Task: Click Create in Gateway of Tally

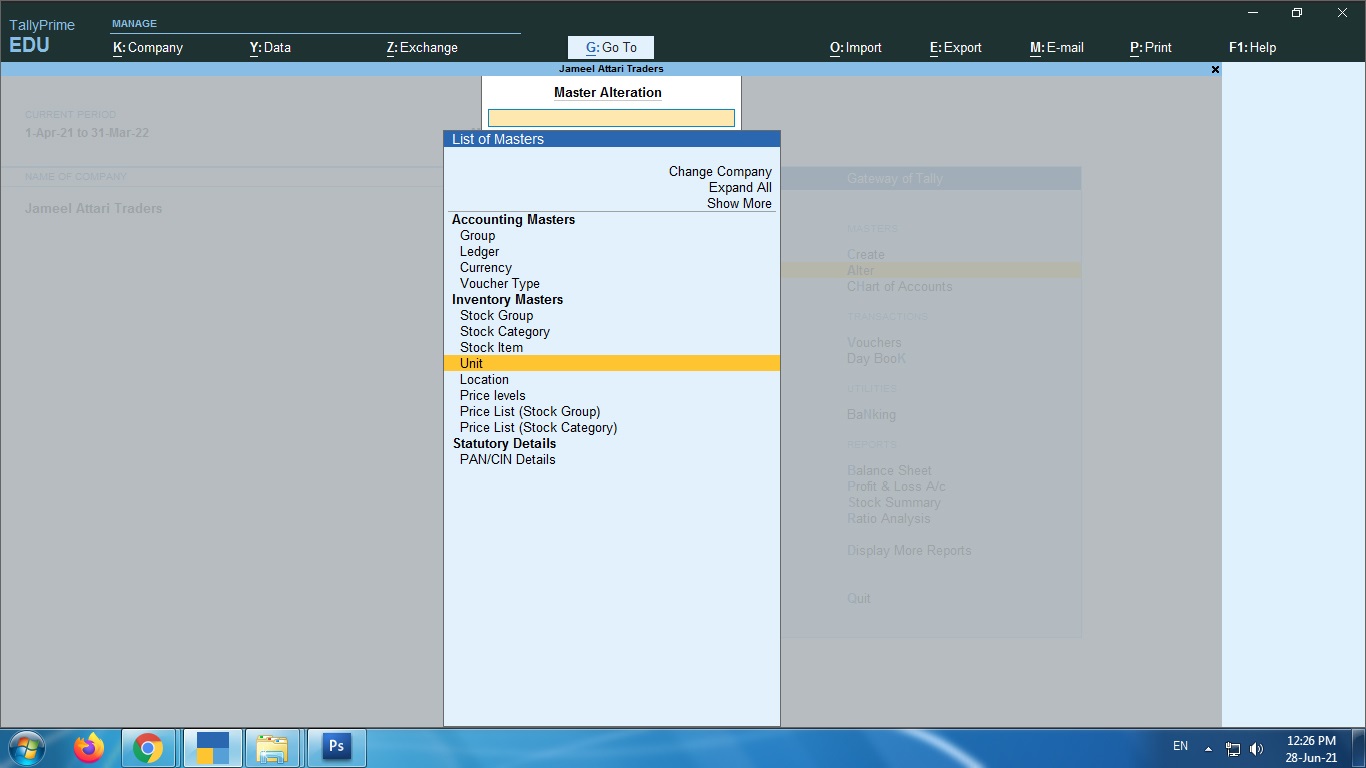Action: (866, 254)
